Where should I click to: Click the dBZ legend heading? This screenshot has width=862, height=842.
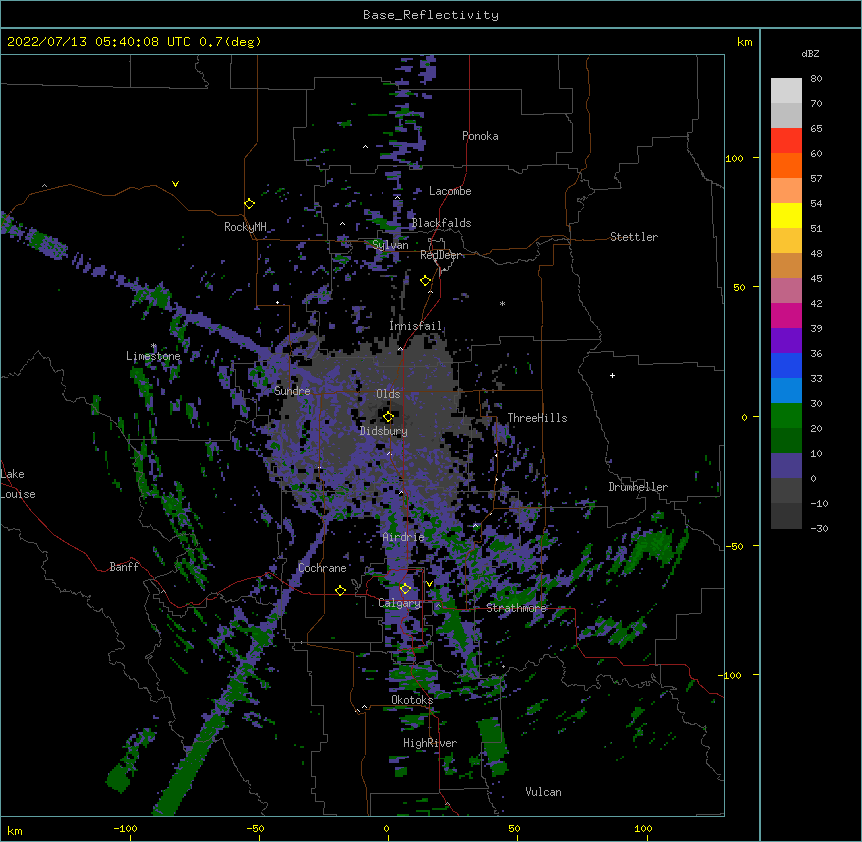(x=810, y=53)
